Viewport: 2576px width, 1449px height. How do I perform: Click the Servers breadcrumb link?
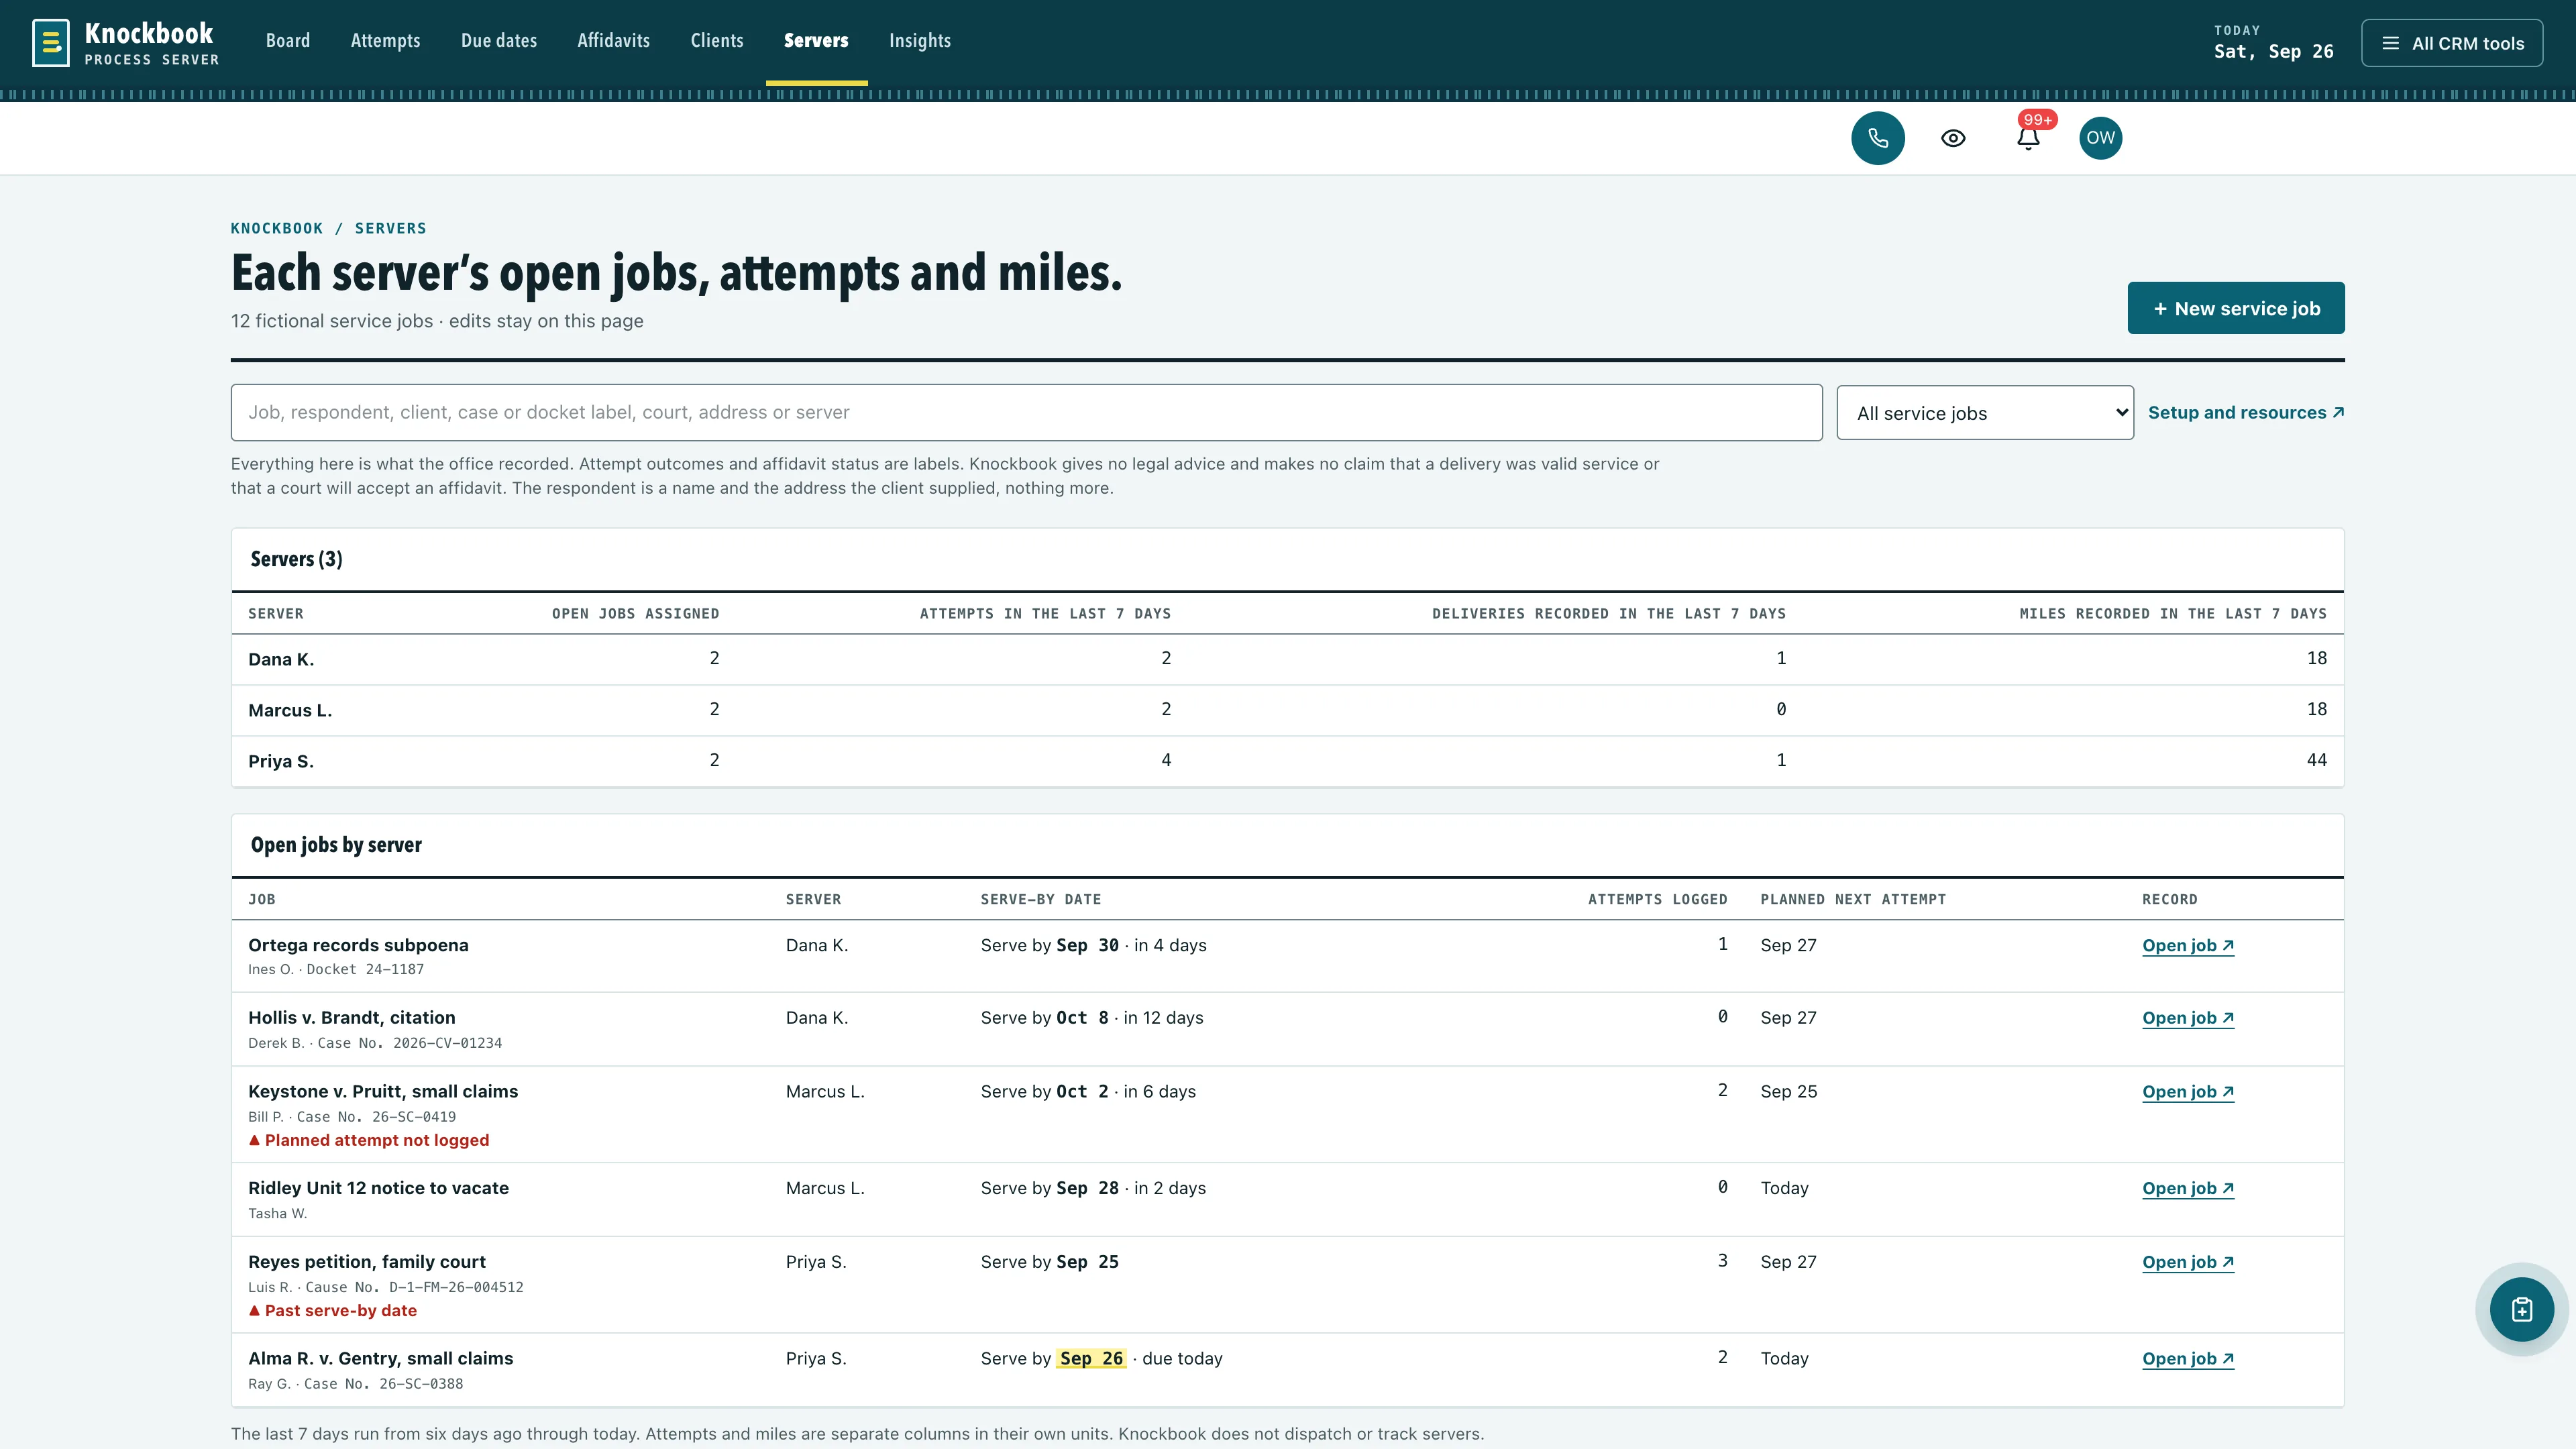pyautogui.click(x=390, y=228)
